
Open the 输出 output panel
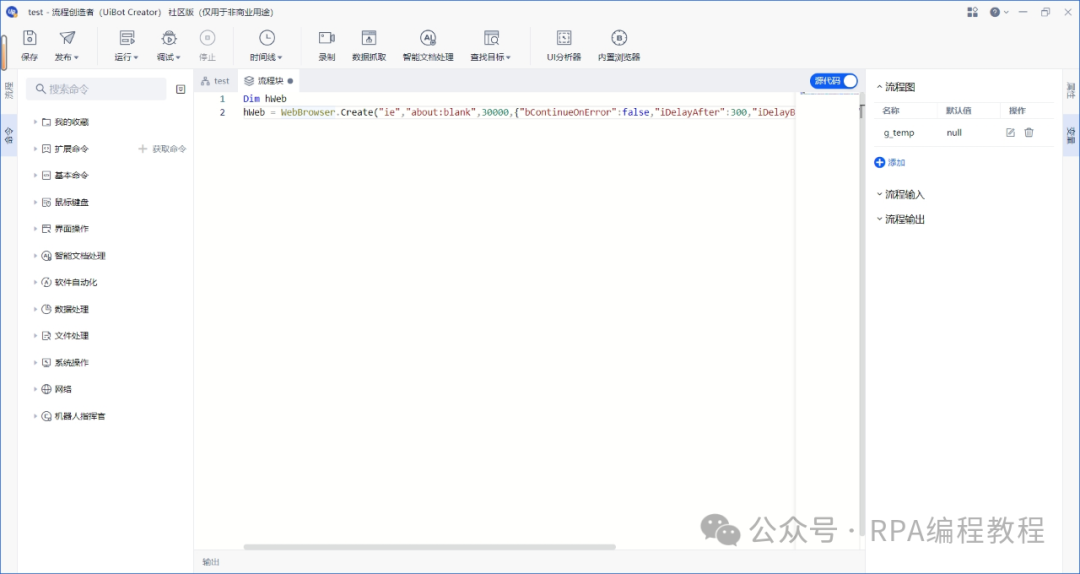pos(211,562)
